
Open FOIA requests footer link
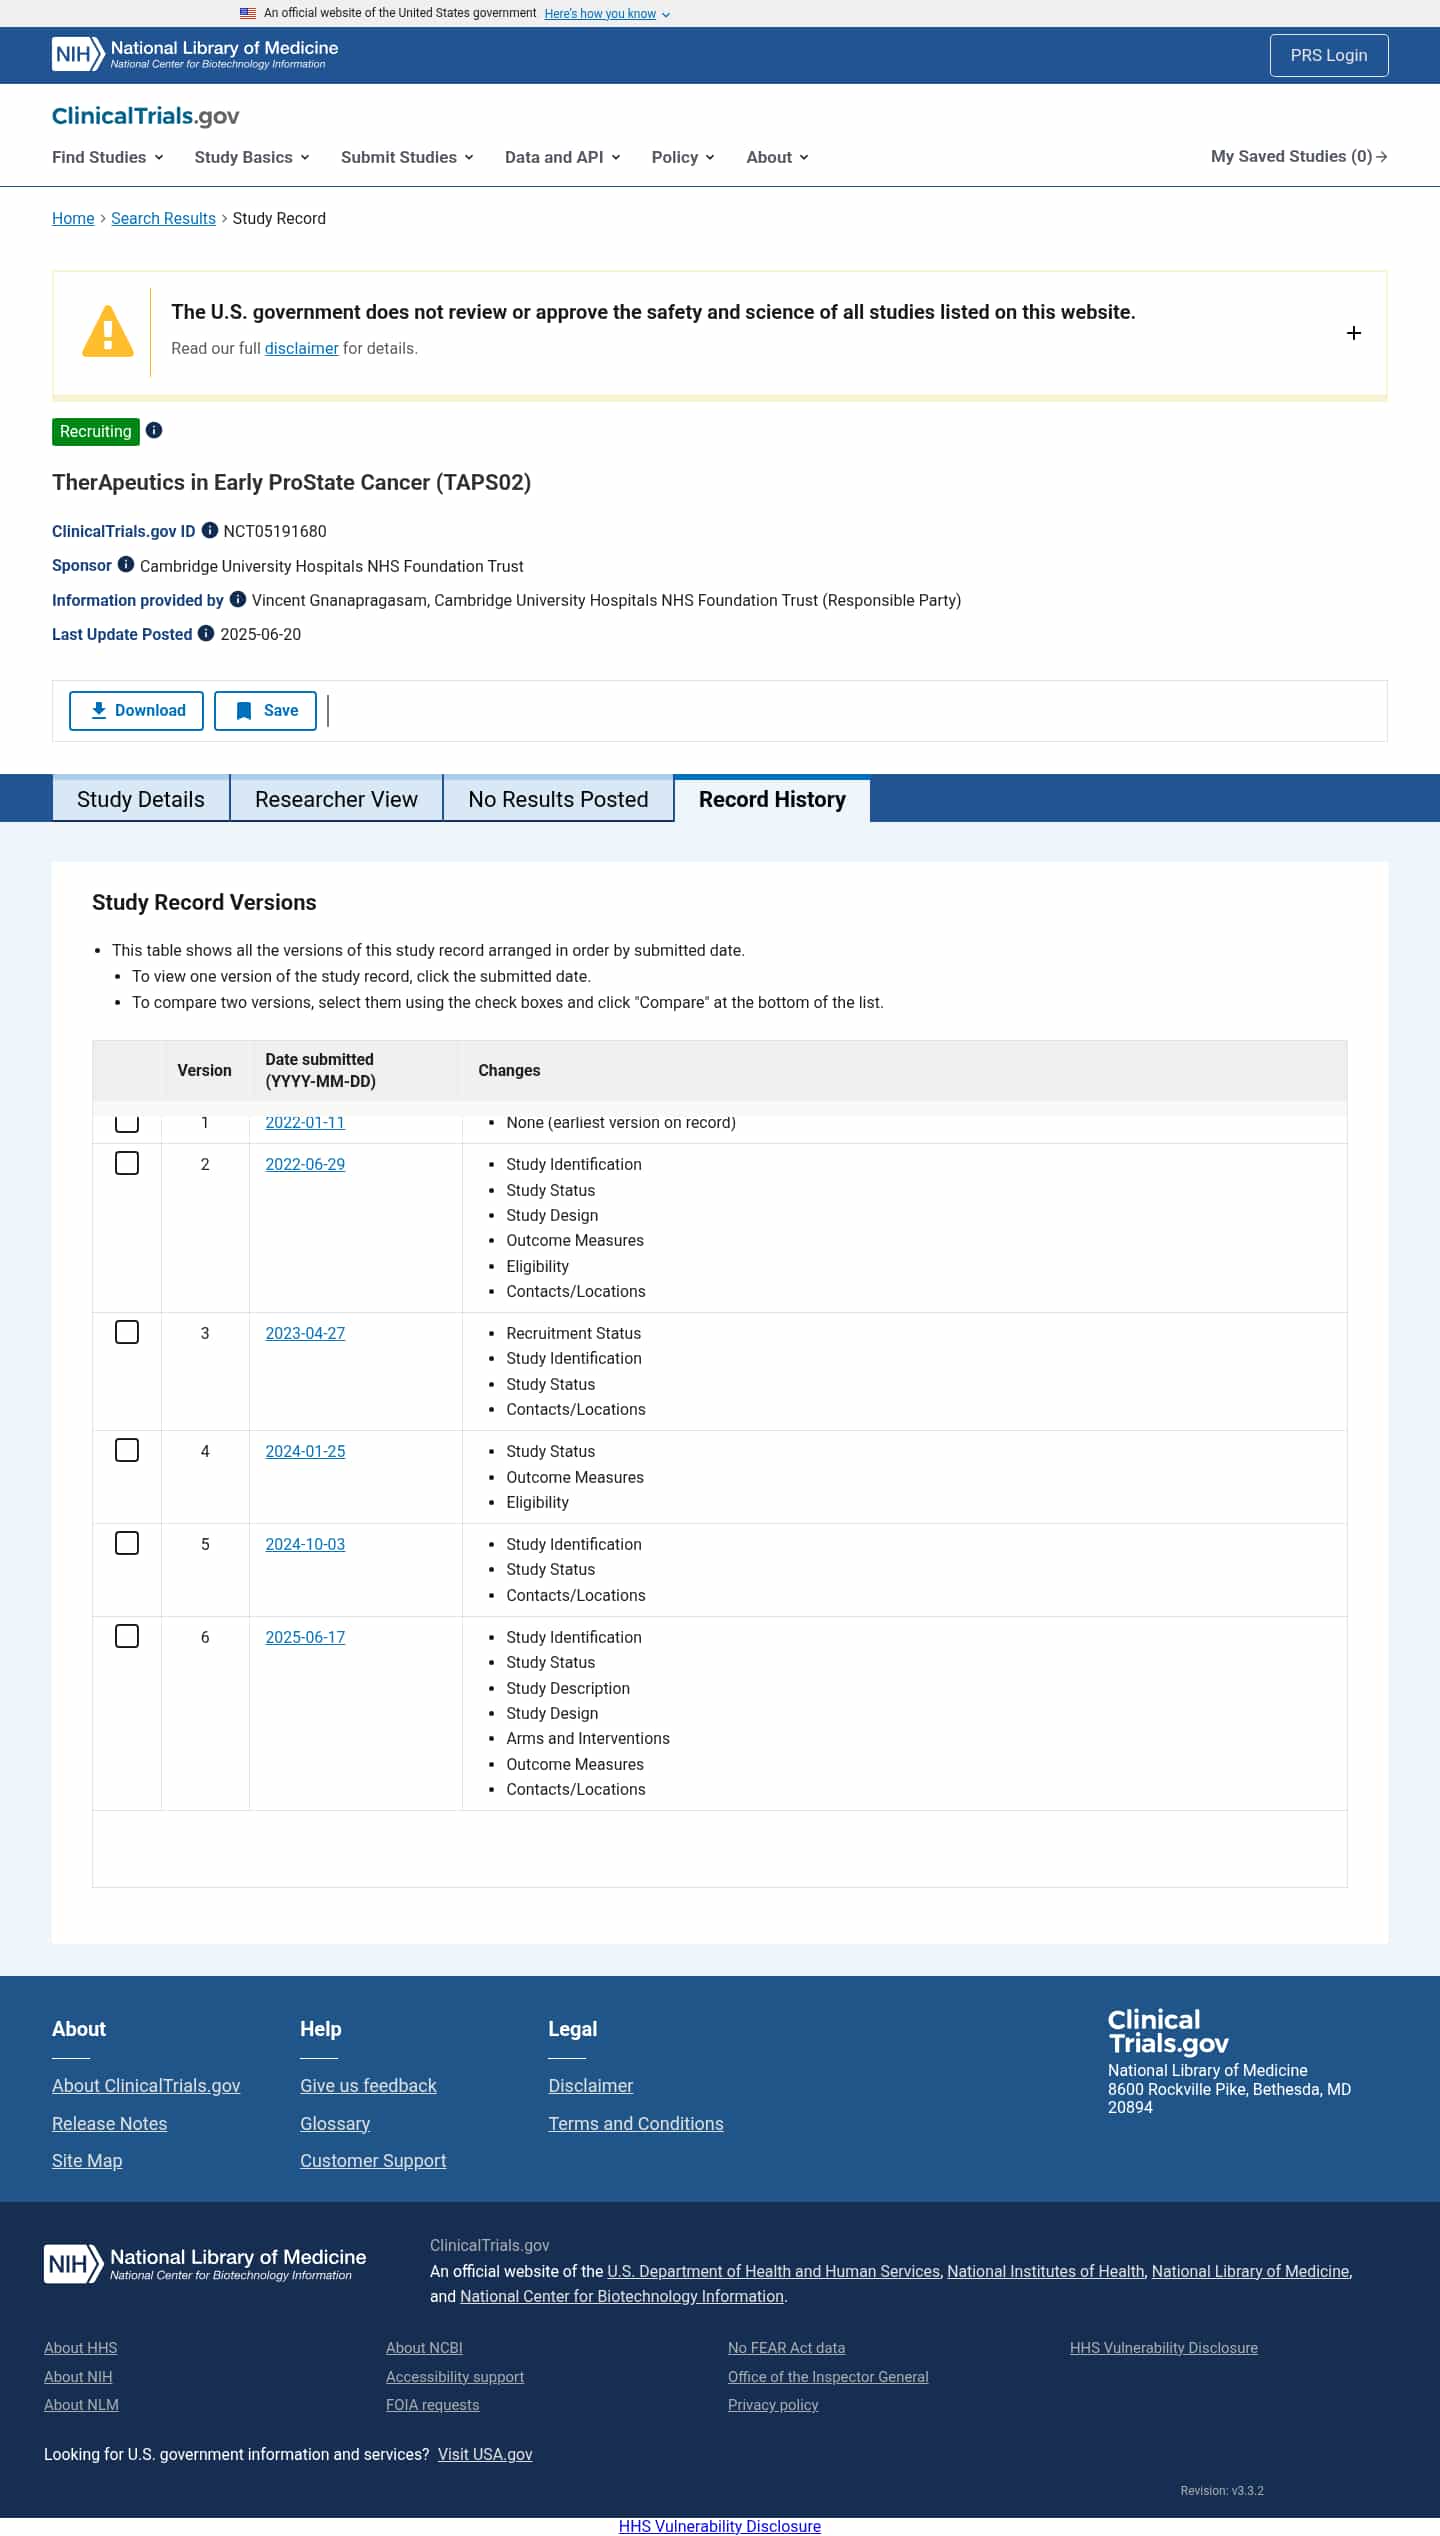click(x=433, y=2405)
